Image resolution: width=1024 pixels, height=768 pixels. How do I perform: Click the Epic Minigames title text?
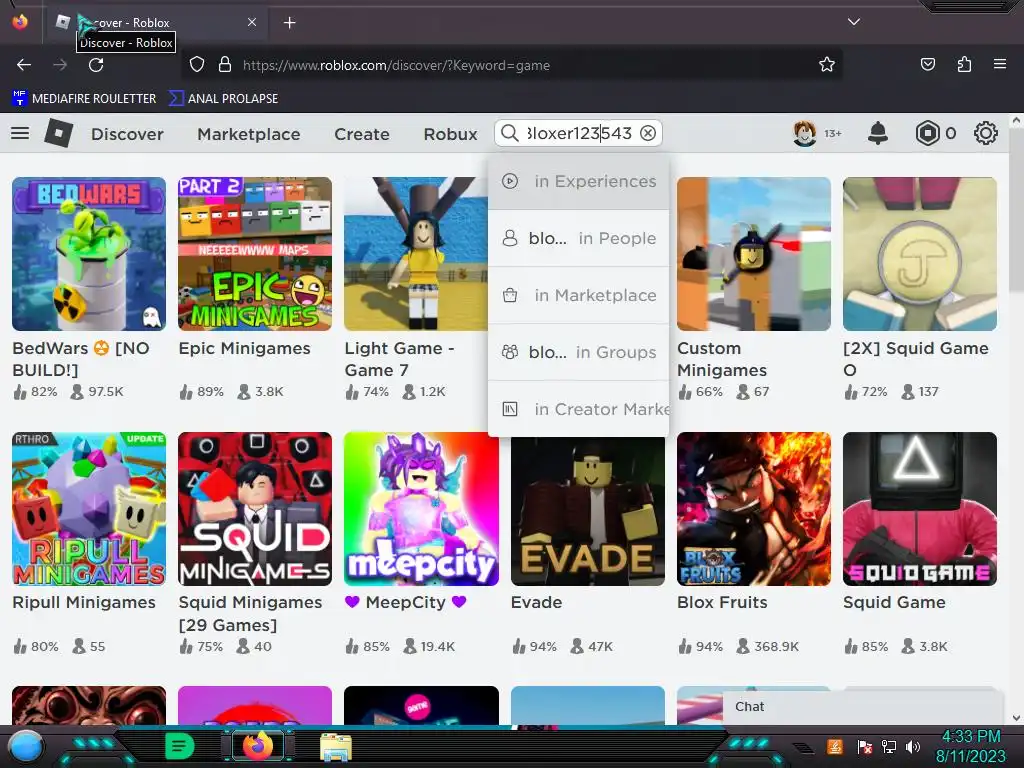[244, 349]
